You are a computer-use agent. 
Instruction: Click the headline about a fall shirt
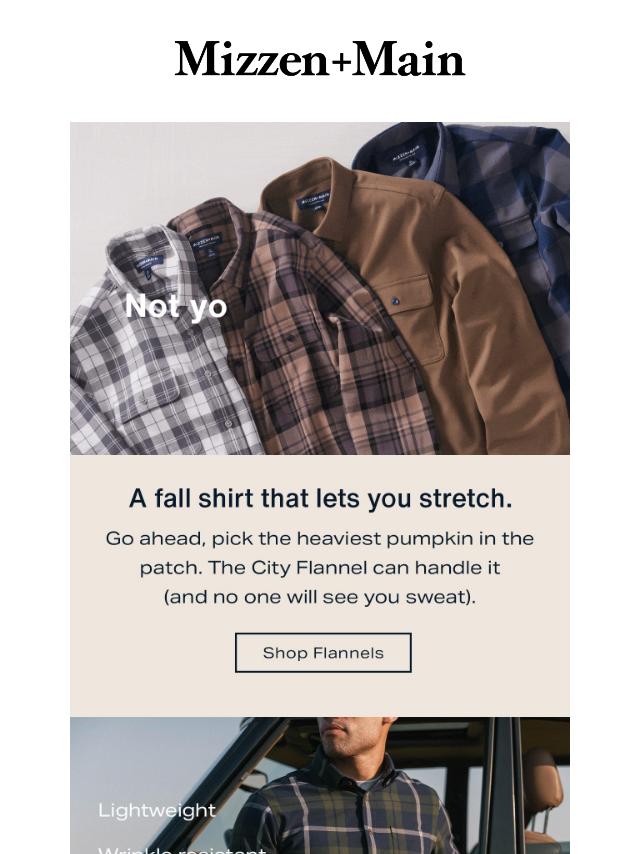320,499
